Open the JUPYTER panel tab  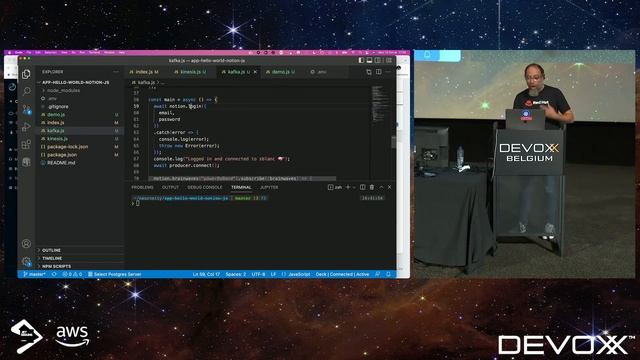pyautogui.click(x=269, y=187)
